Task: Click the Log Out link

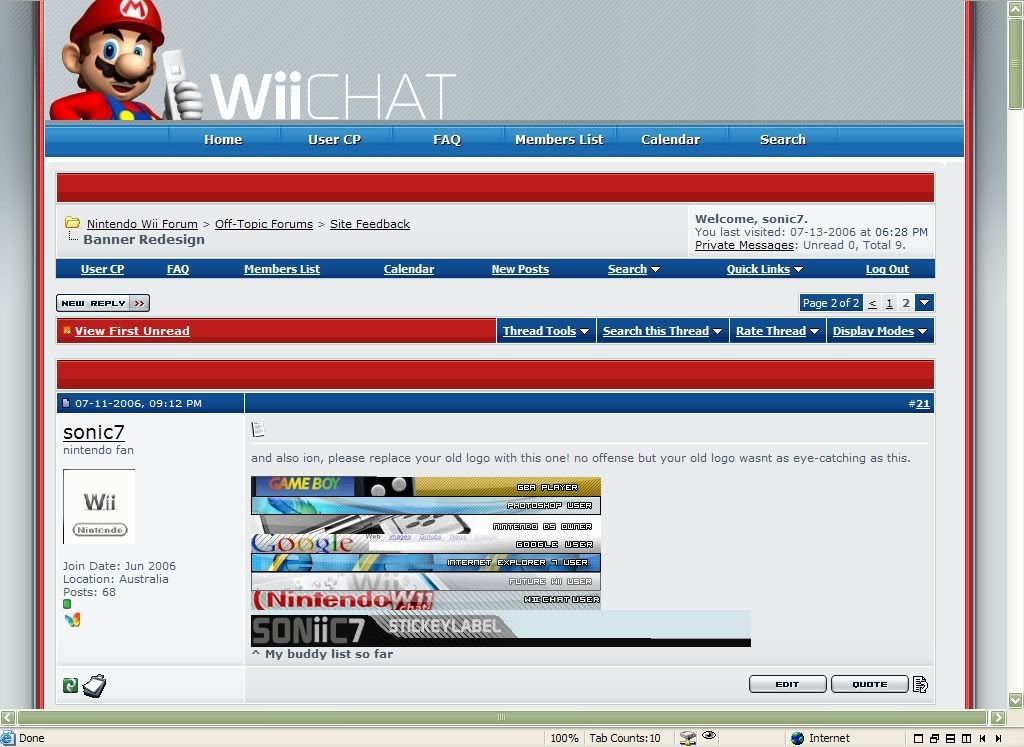Action: click(x=887, y=269)
